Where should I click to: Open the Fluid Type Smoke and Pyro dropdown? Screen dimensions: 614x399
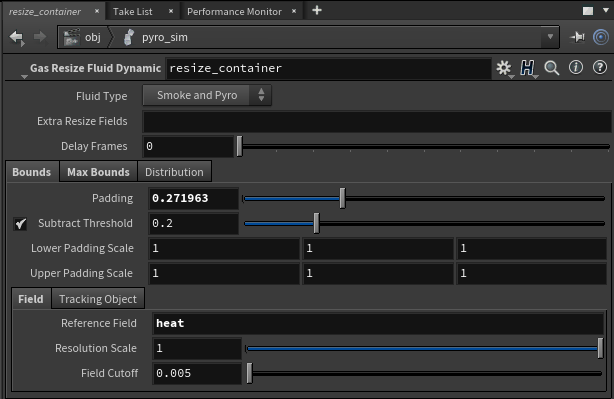(207, 95)
